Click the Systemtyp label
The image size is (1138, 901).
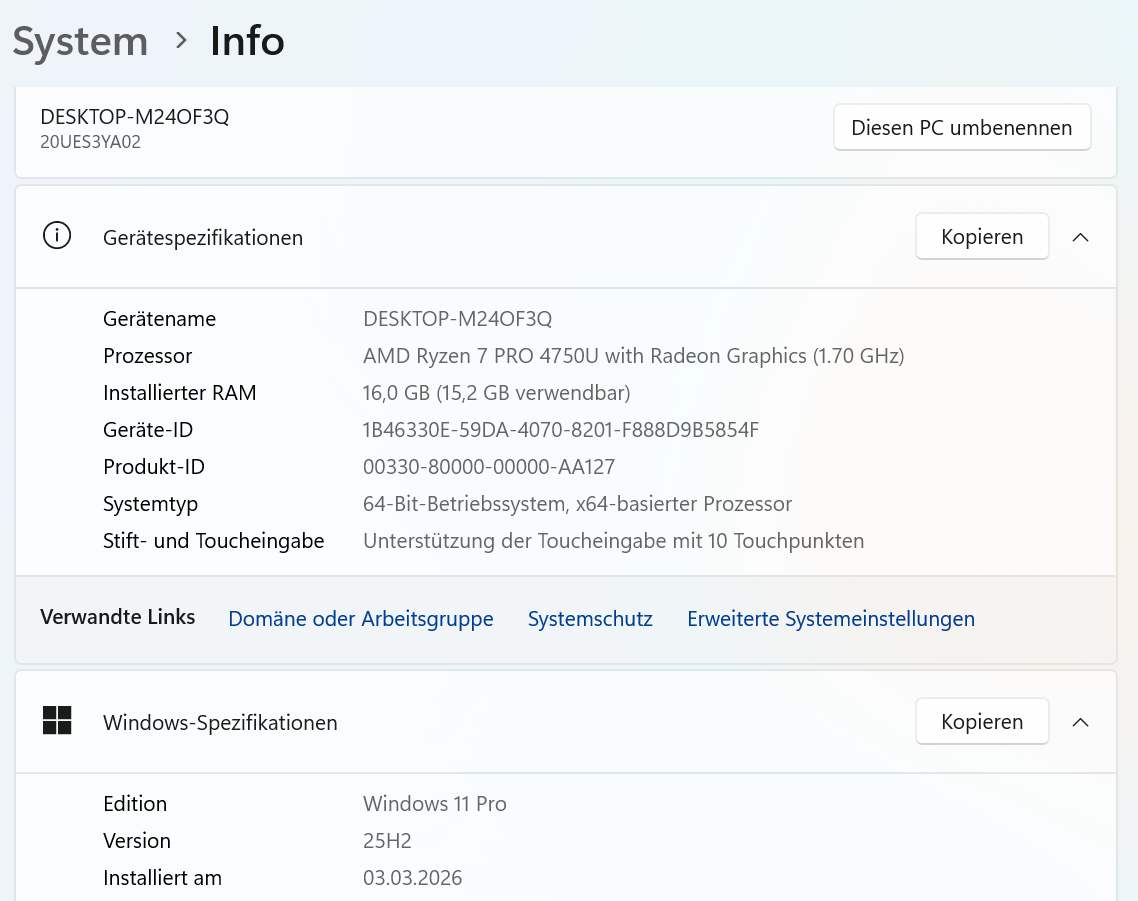(x=150, y=504)
